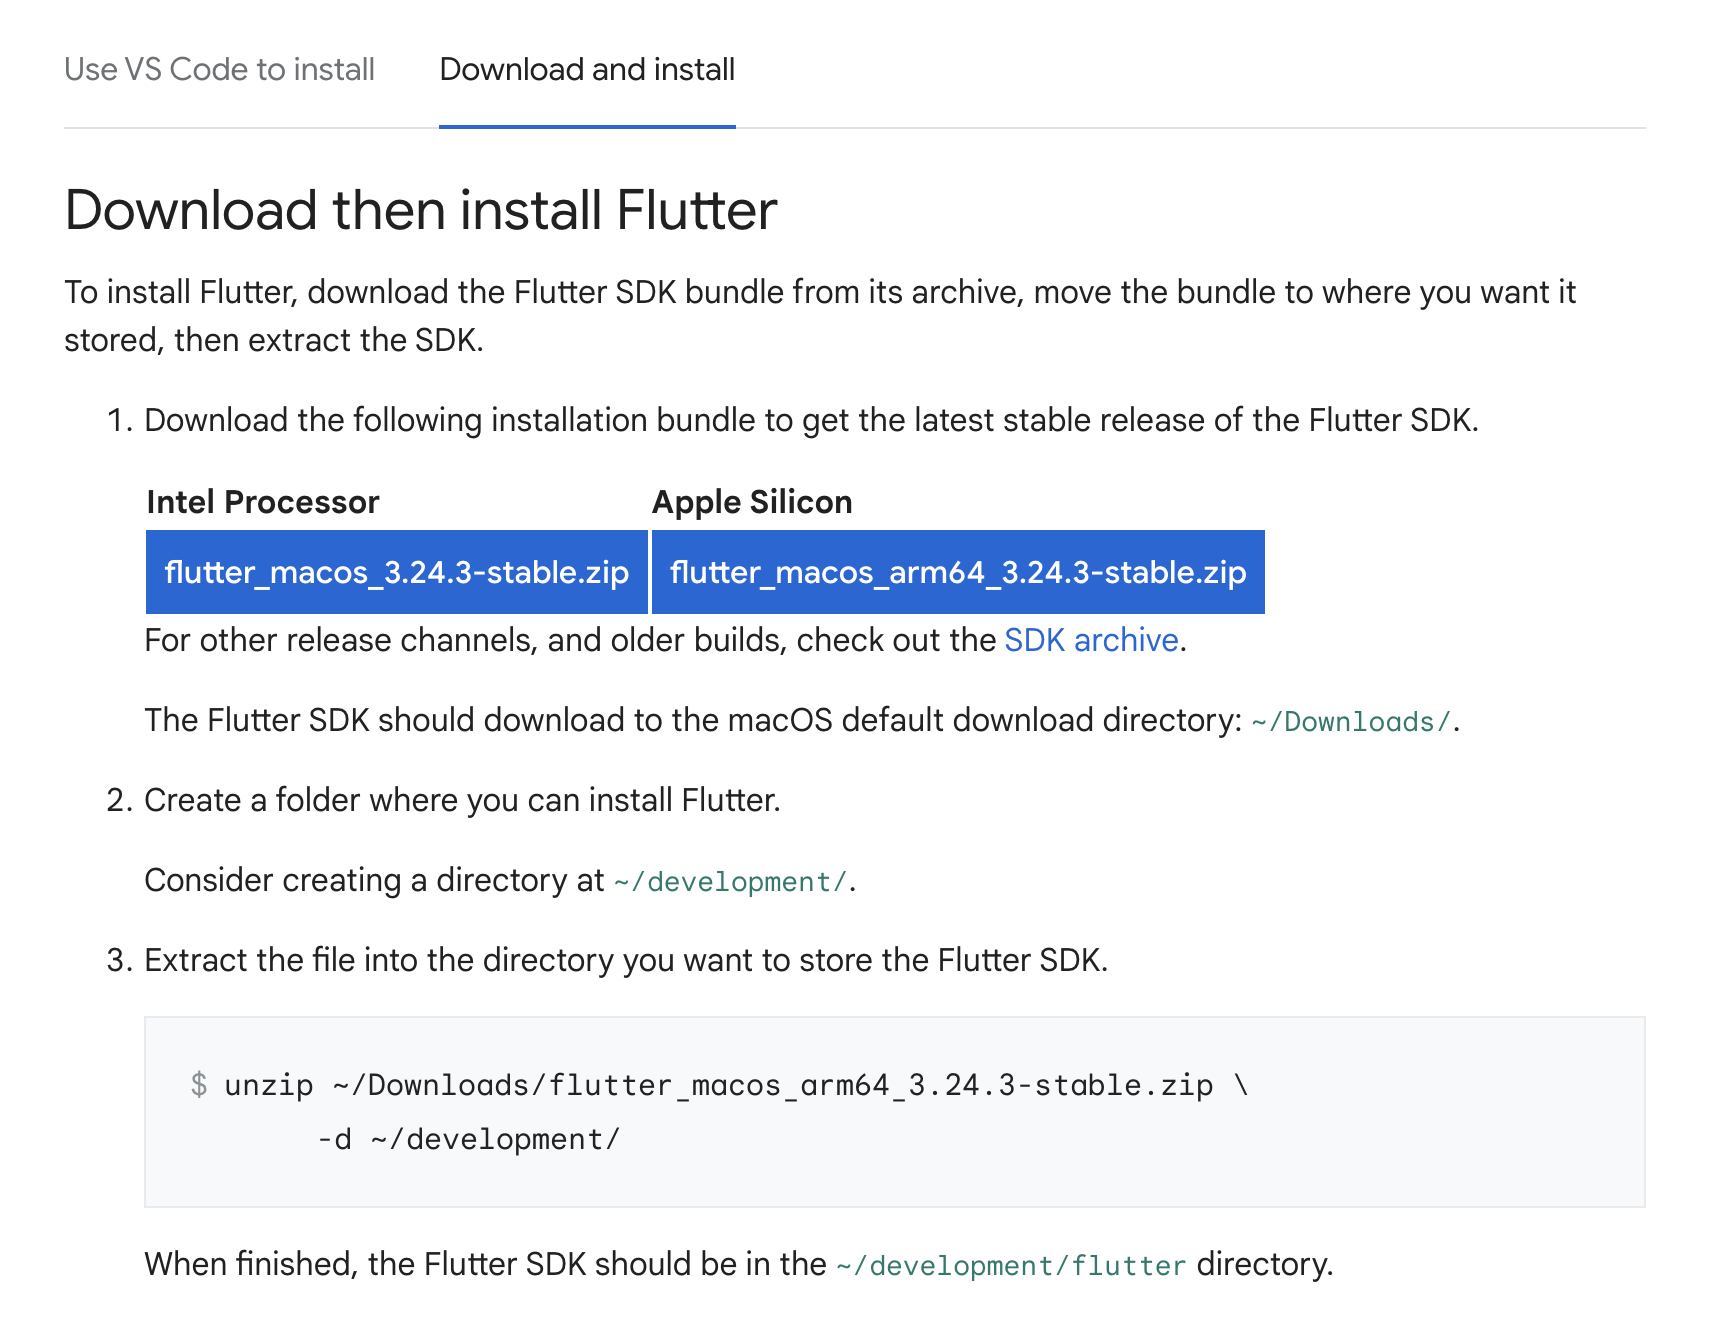Viewport: 1710px width, 1322px height.
Task: Click "Create a folder where you can install Flutter"
Action: (x=462, y=800)
